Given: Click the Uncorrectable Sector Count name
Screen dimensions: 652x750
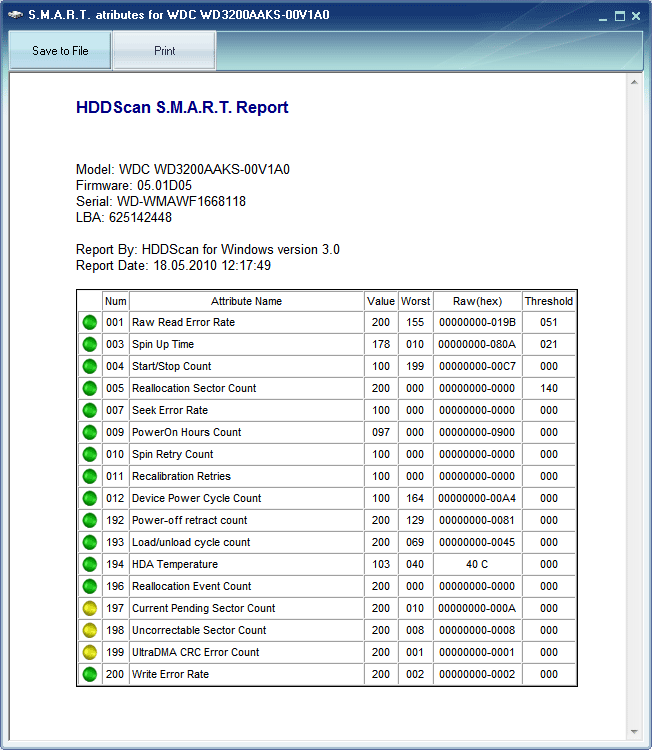Looking at the screenshot, I should [x=199, y=630].
